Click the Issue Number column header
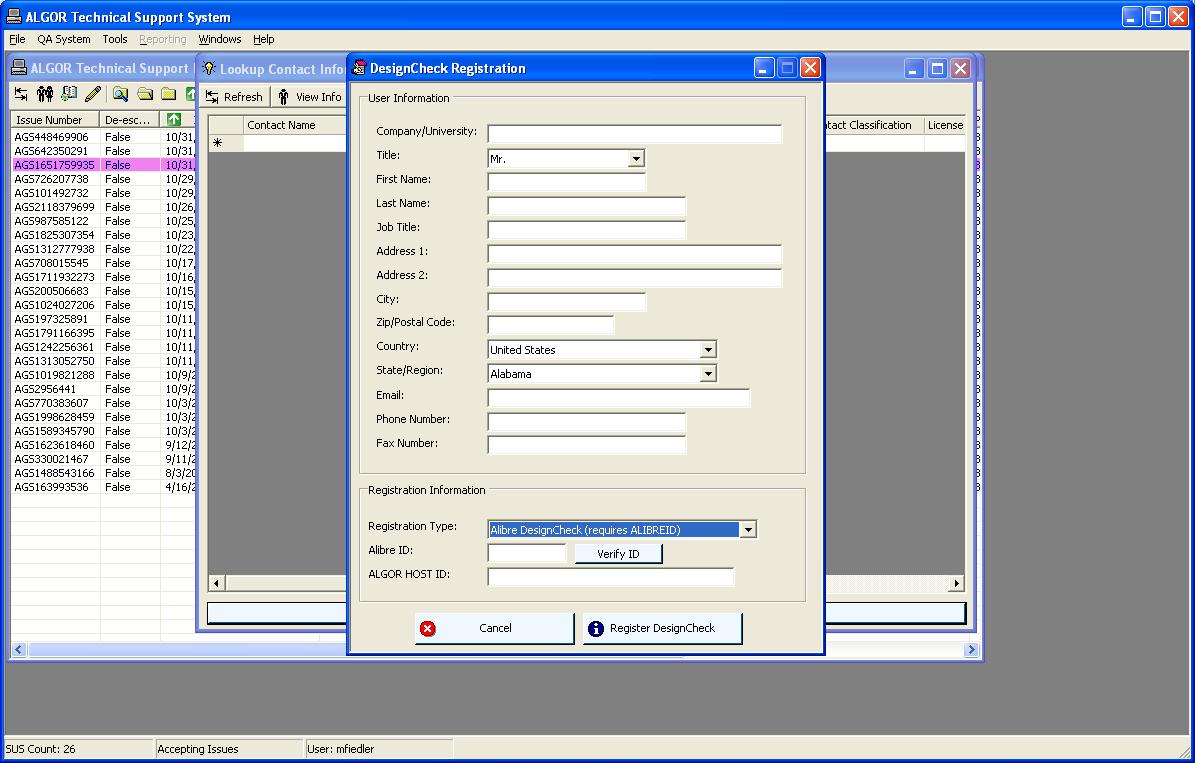The width and height of the screenshot is (1195, 763). click(x=55, y=120)
